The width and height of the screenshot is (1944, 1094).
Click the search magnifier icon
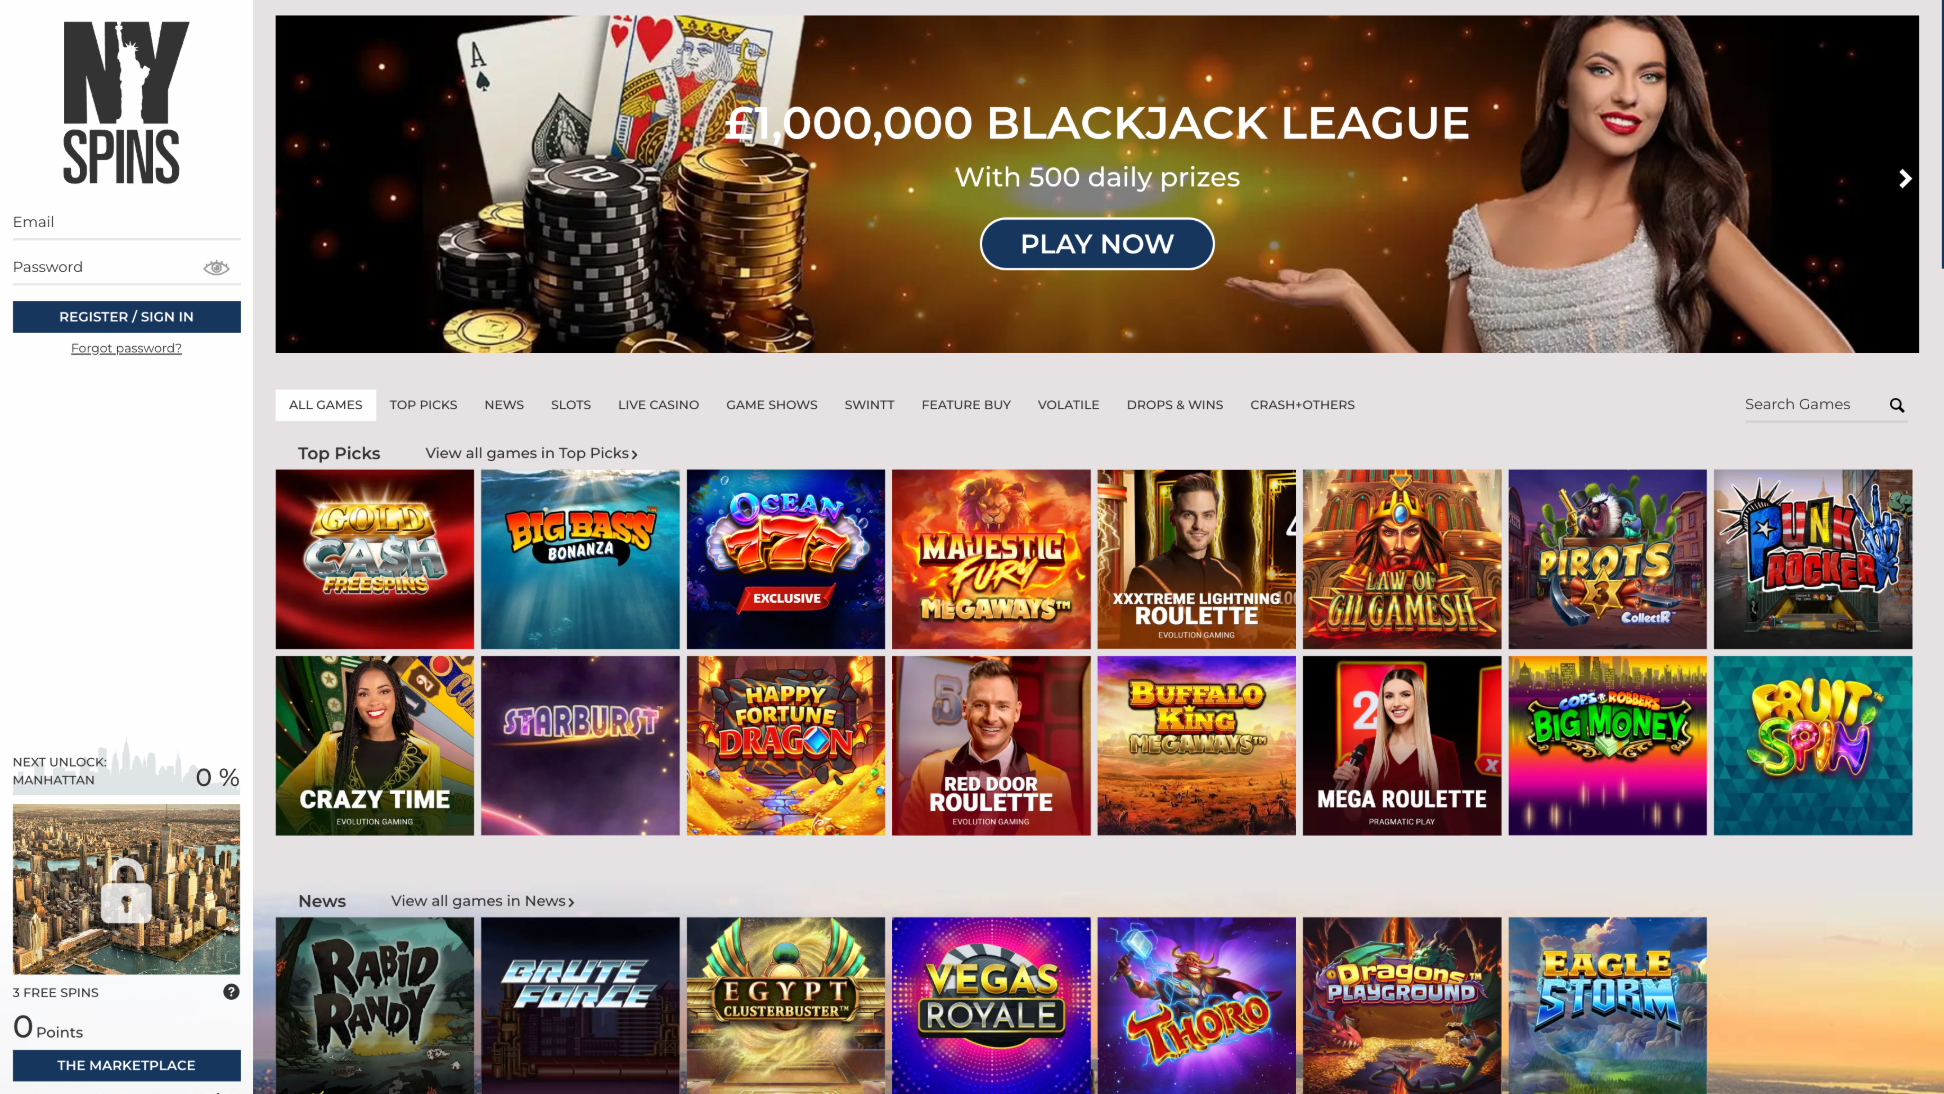(1896, 405)
